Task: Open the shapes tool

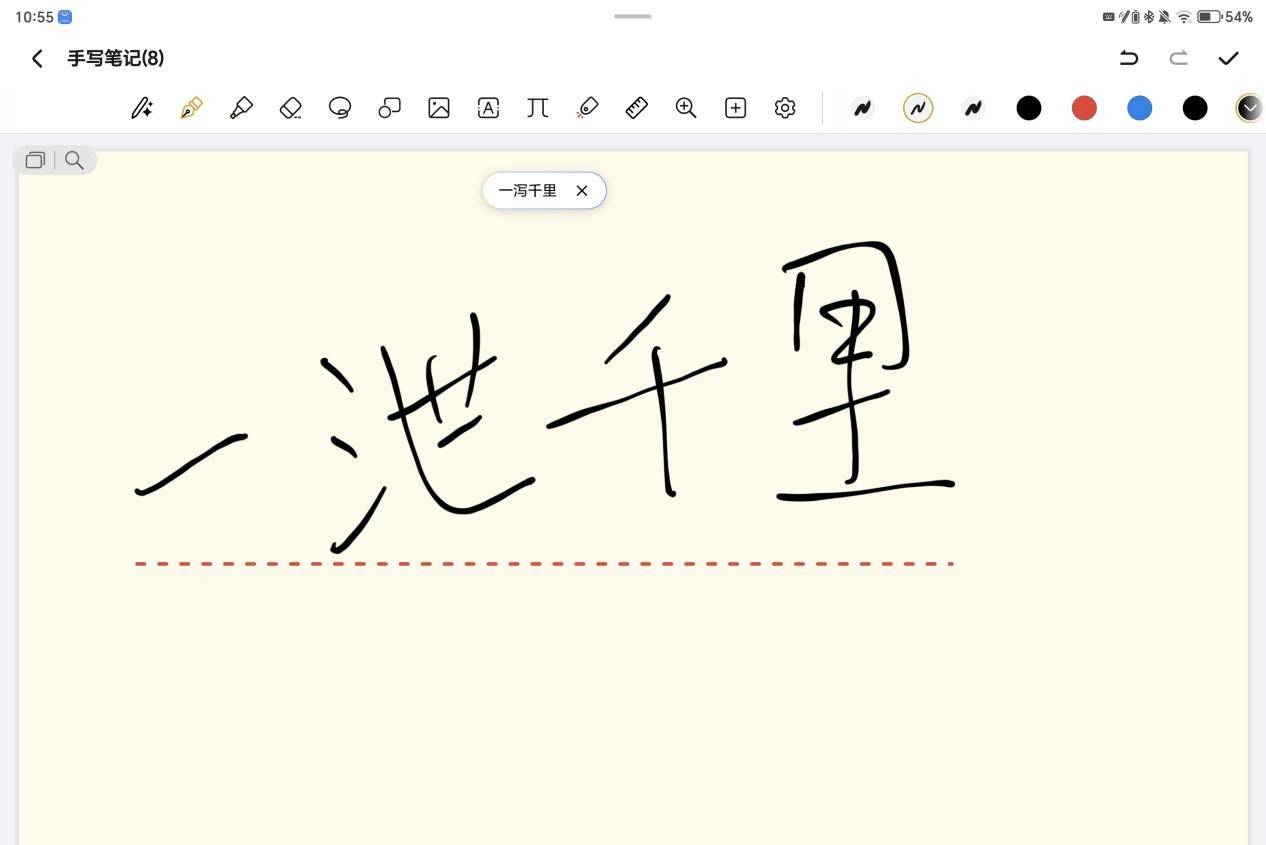Action: coord(389,108)
